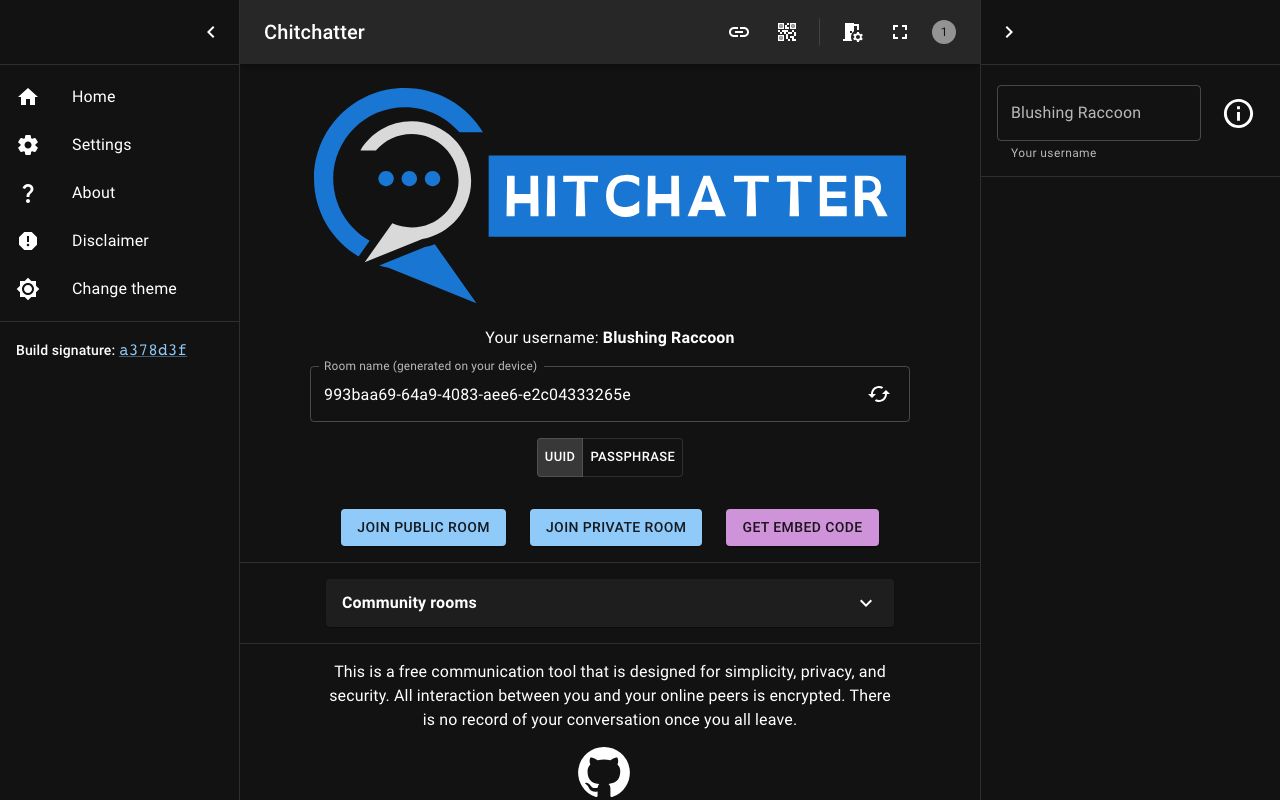Click the Change theme brightness icon

28,289
